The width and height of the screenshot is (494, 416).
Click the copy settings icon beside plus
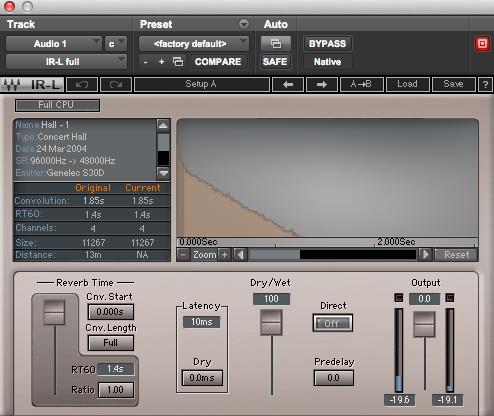(x=178, y=62)
